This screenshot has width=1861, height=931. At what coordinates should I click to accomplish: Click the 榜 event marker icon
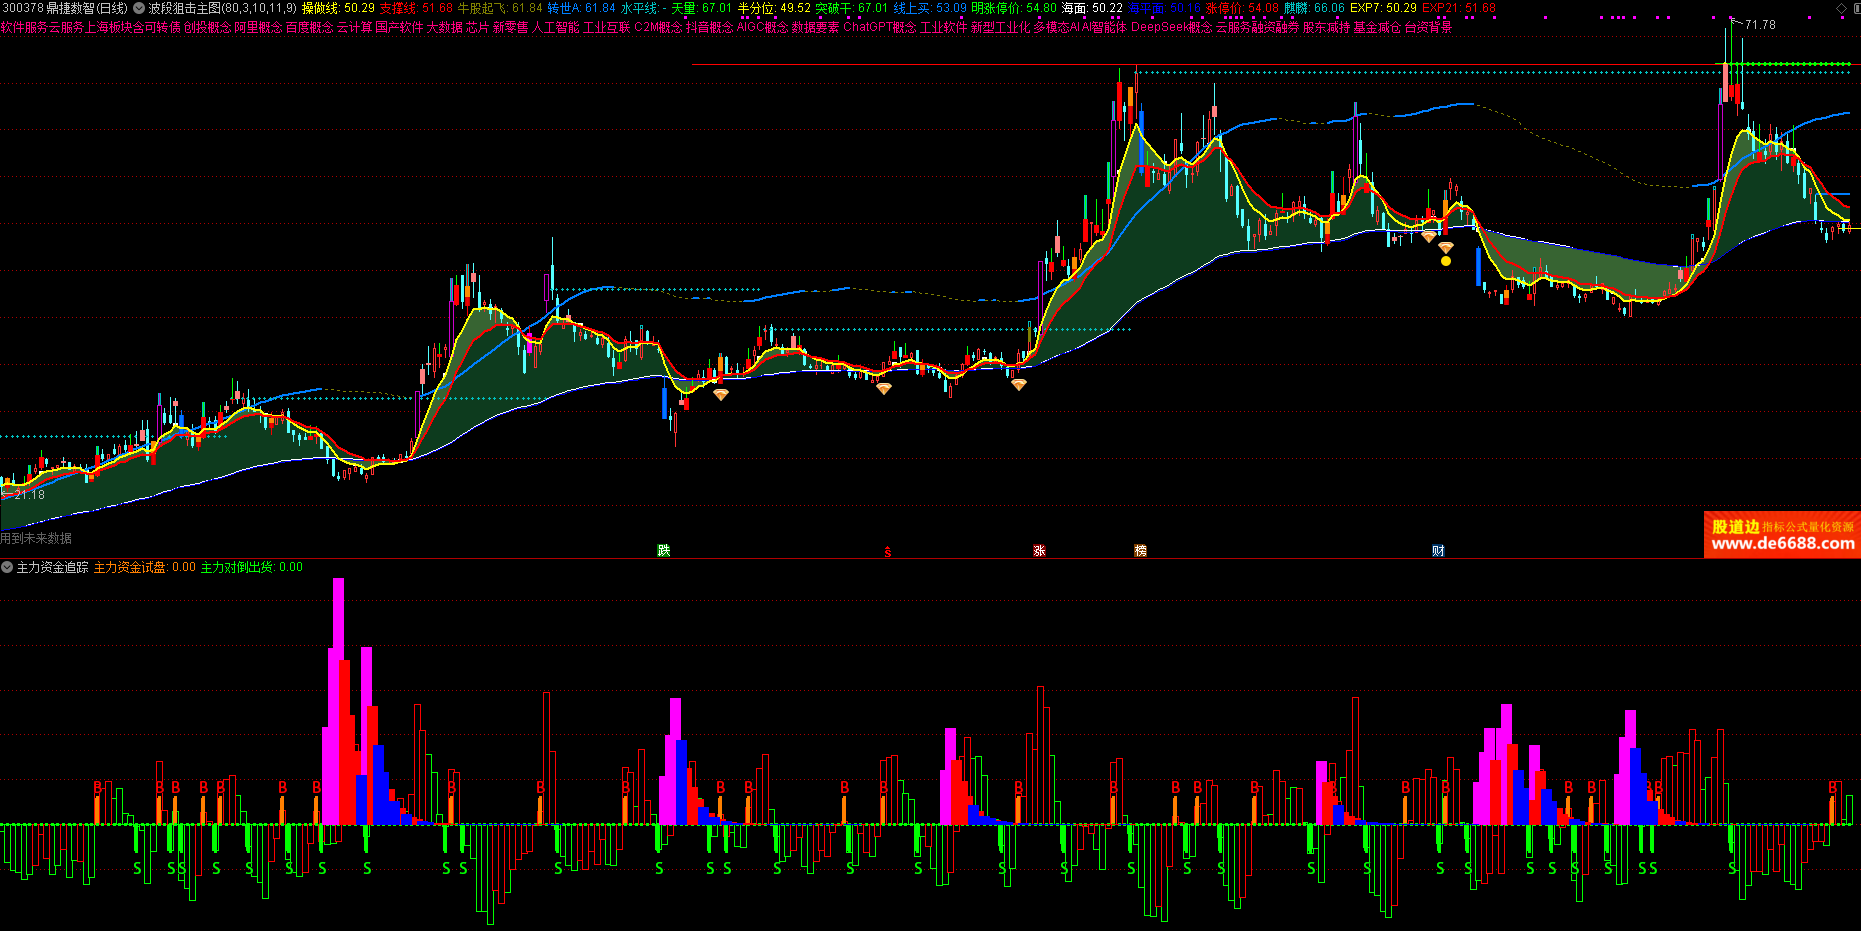coord(1140,551)
